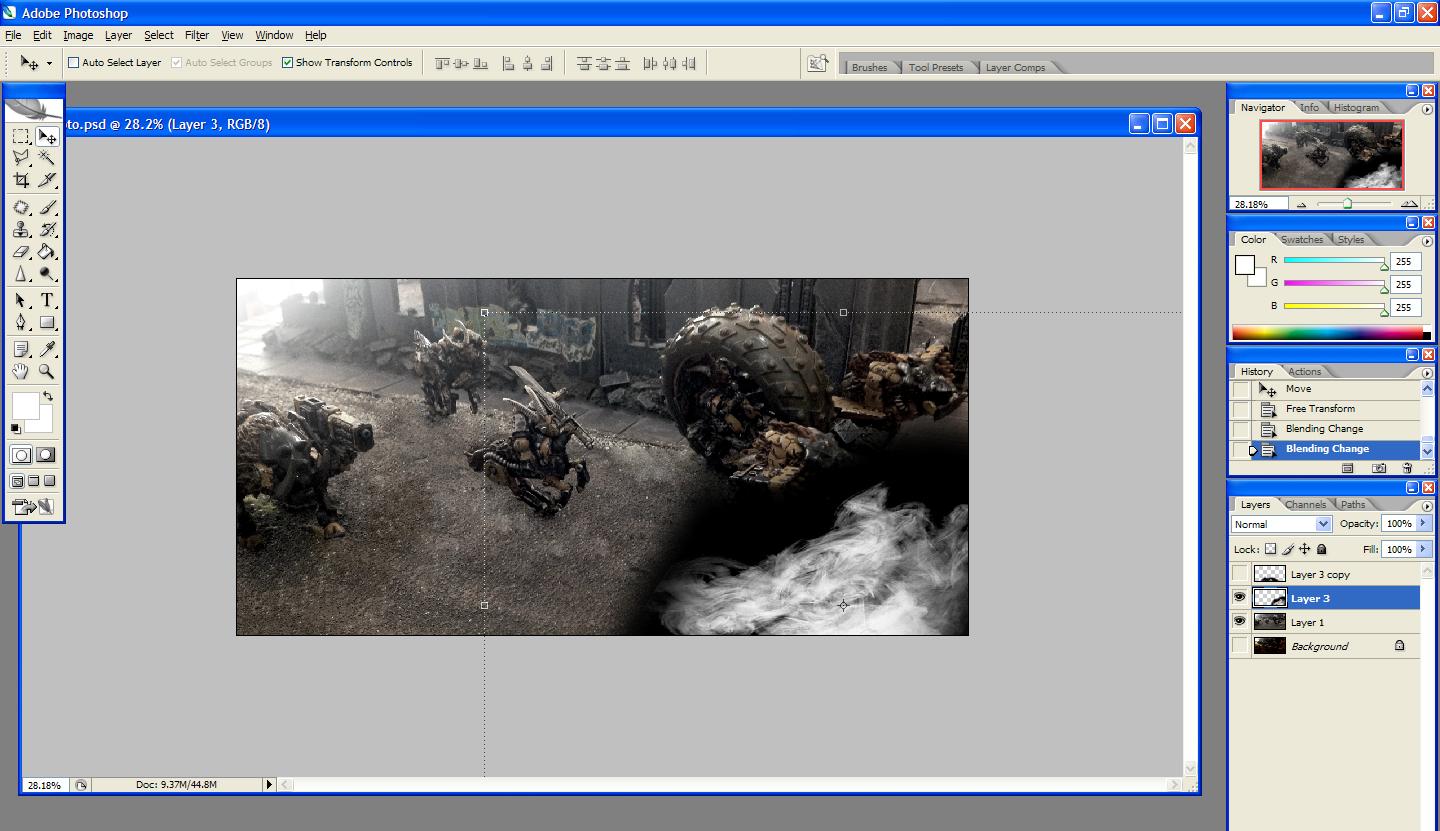Uncheck Show Transform Controls
1440x831 pixels.
[287, 62]
